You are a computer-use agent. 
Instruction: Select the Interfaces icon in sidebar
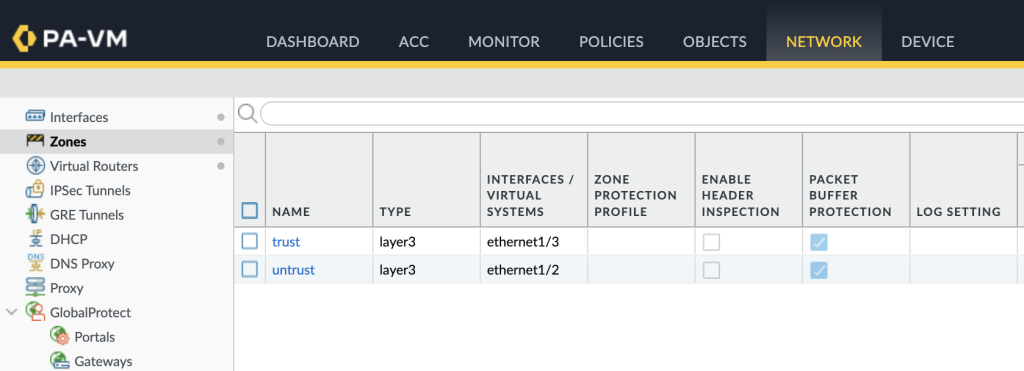[35, 116]
